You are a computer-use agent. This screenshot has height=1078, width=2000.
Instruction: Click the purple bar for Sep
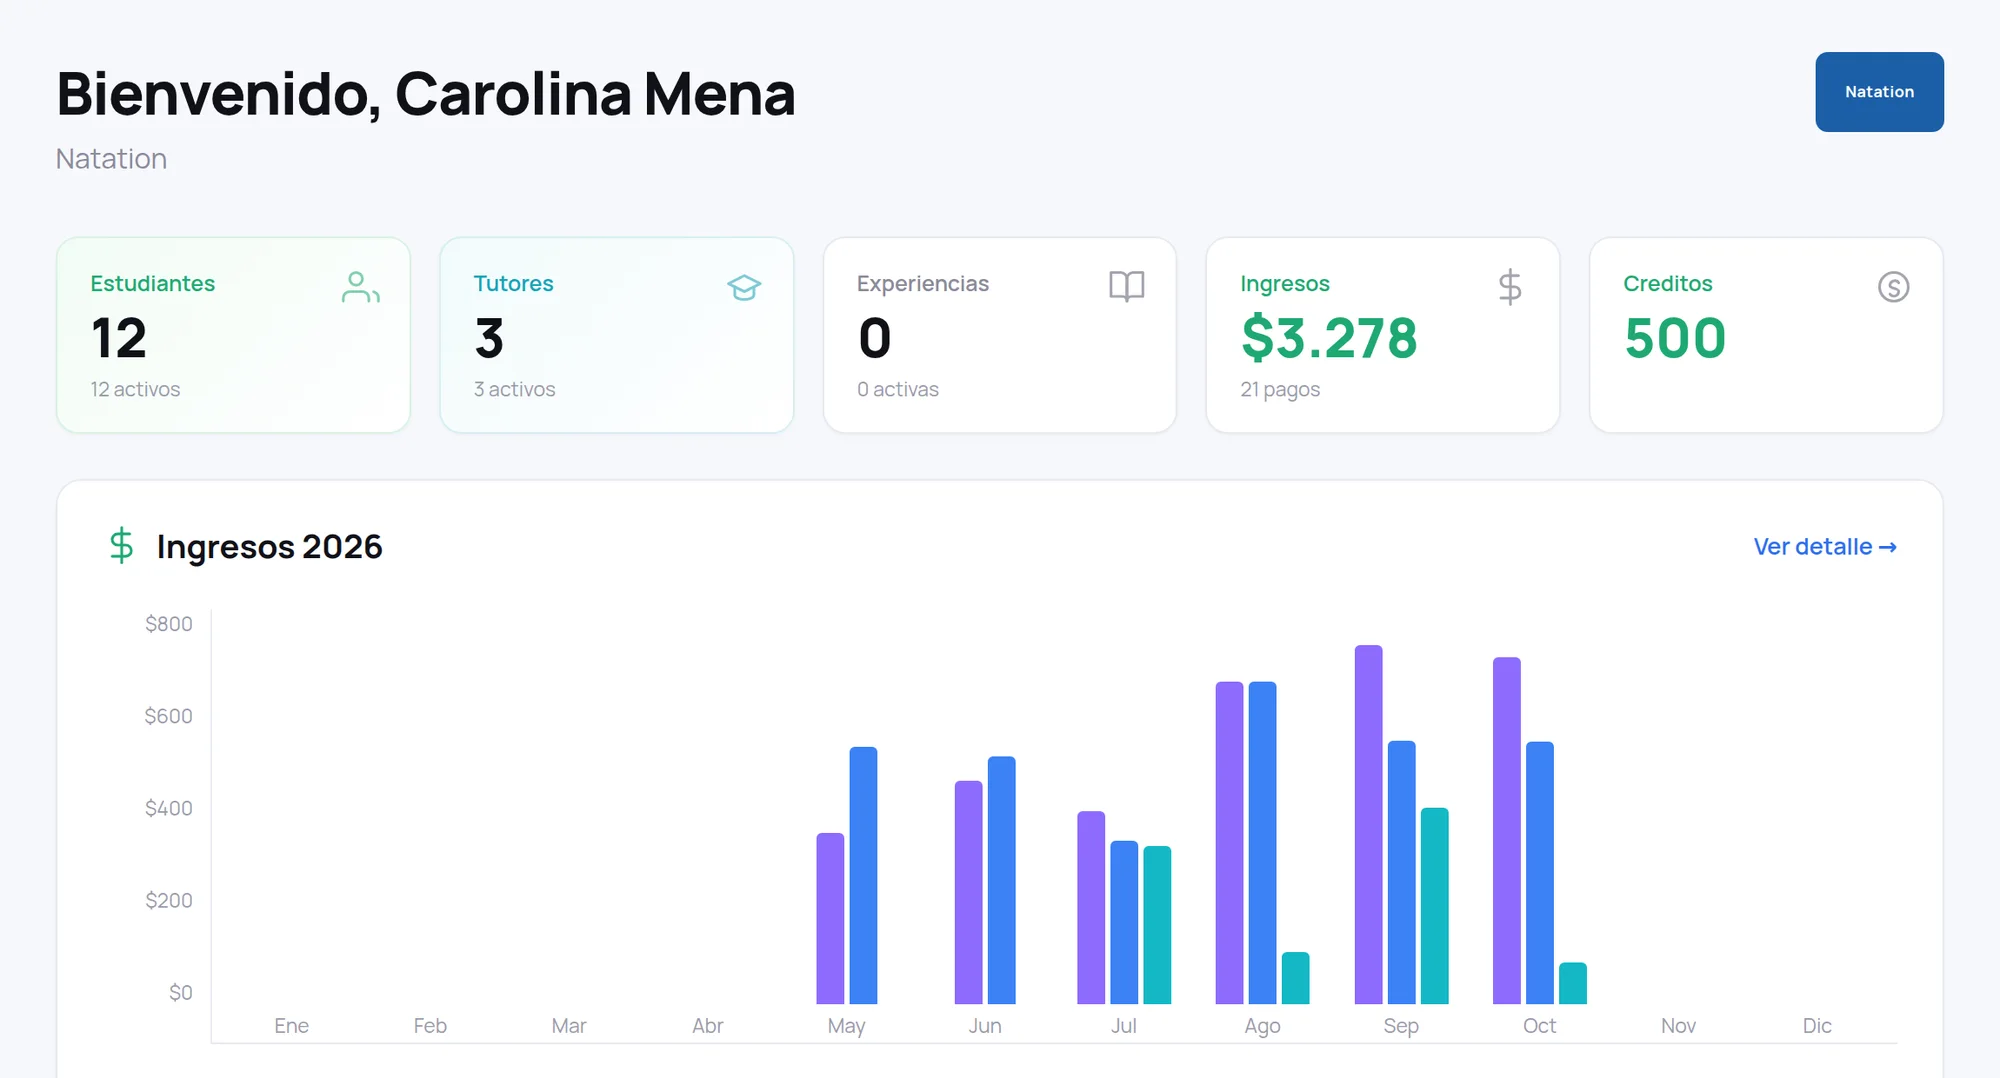point(1369,825)
